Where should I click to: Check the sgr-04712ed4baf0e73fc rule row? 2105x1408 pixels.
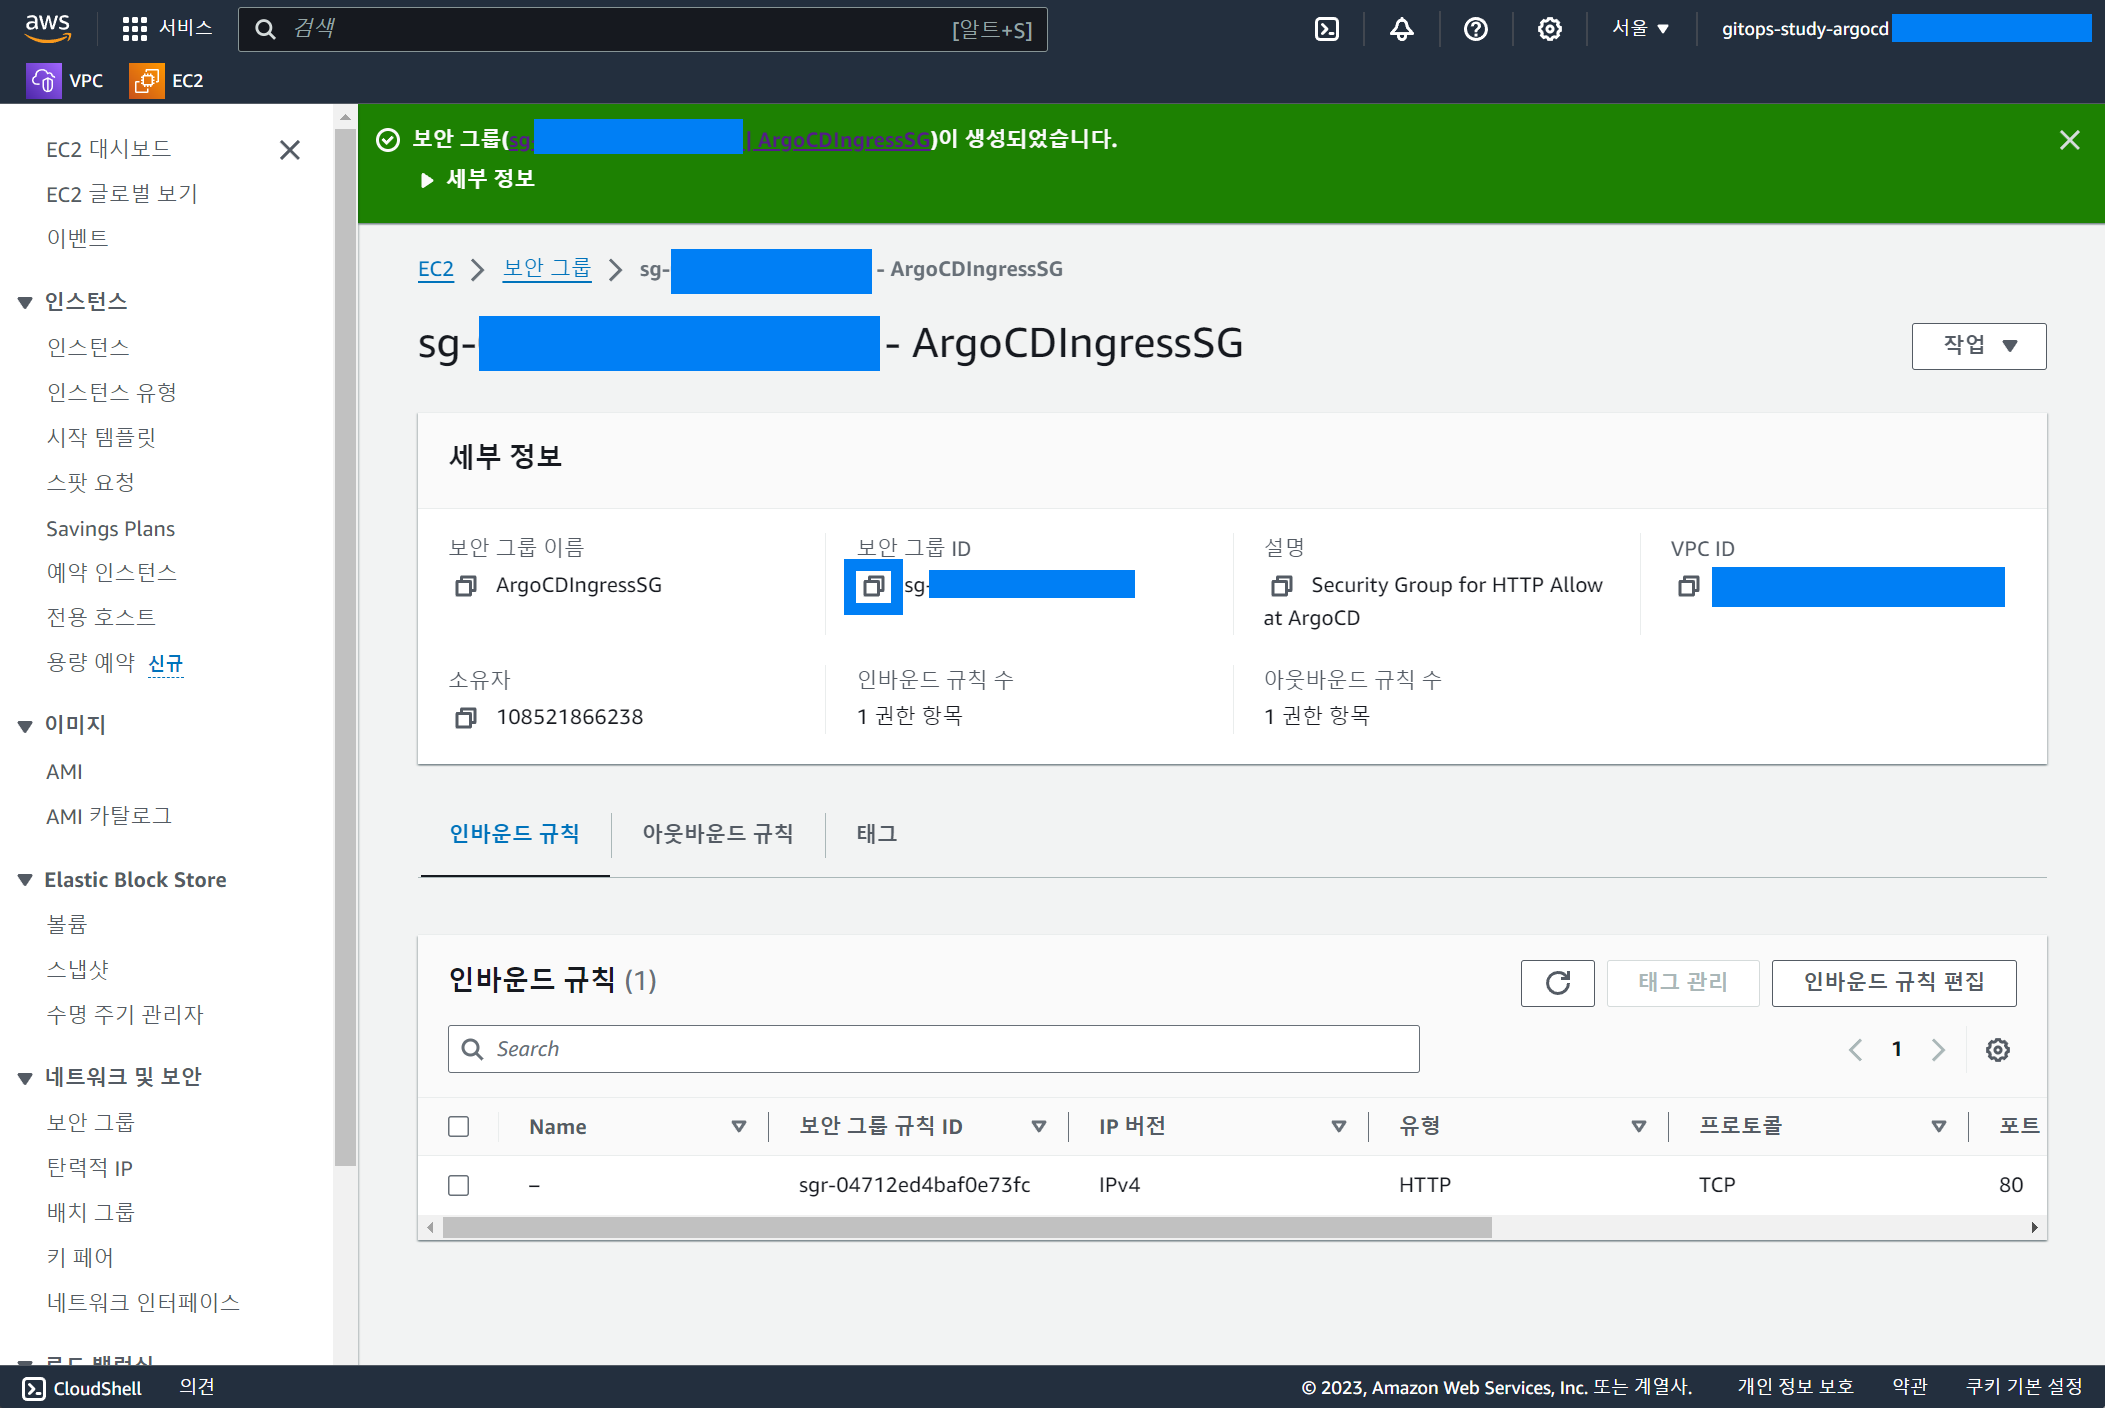pos(459,1186)
